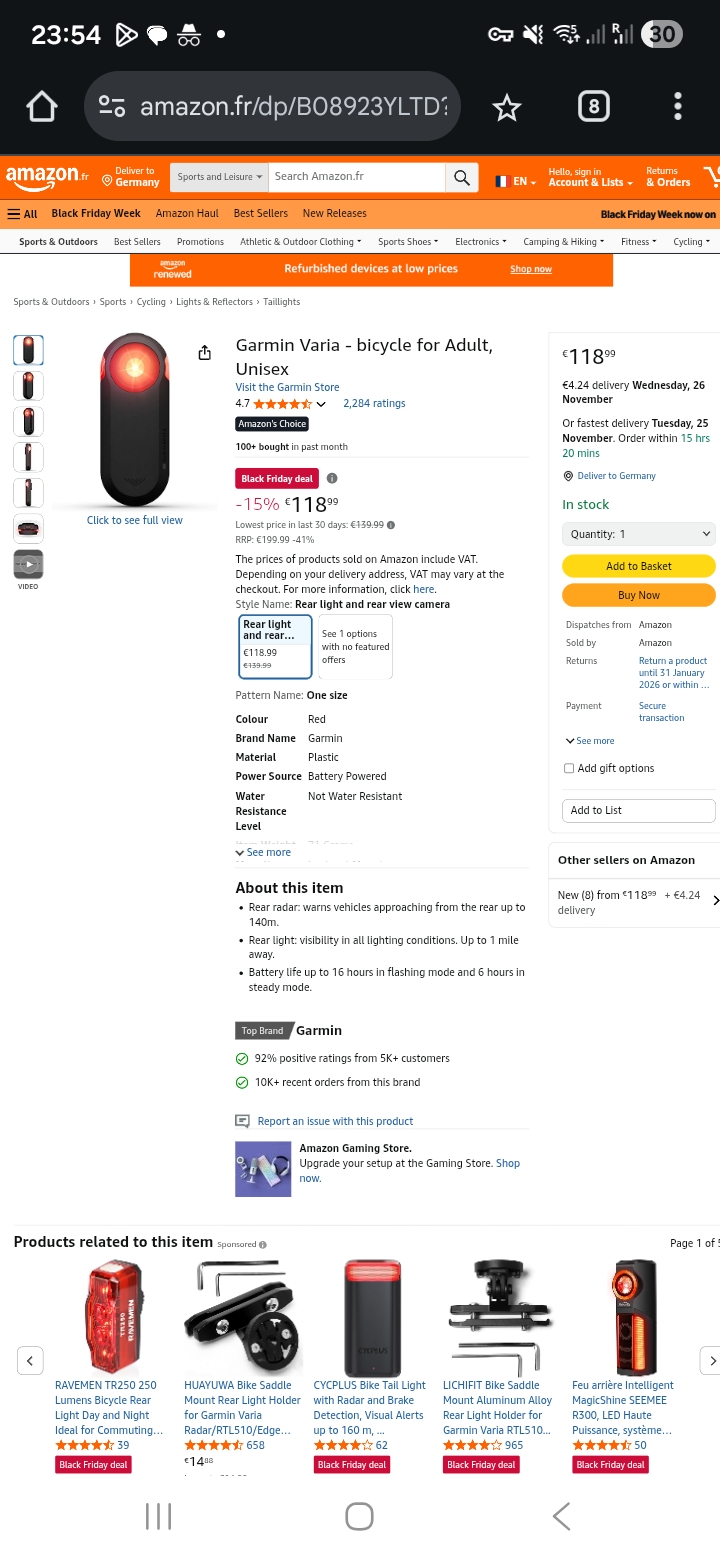Open the Best Sellers nav item
The width and height of the screenshot is (720, 1560).
pyautogui.click(x=260, y=214)
